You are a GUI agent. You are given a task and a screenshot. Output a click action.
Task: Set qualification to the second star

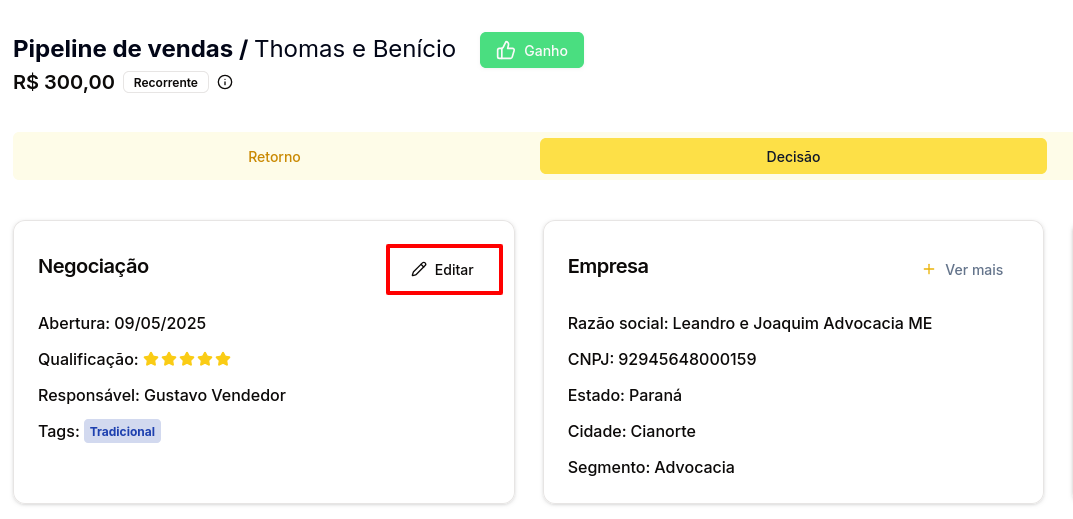tap(169, 359)
